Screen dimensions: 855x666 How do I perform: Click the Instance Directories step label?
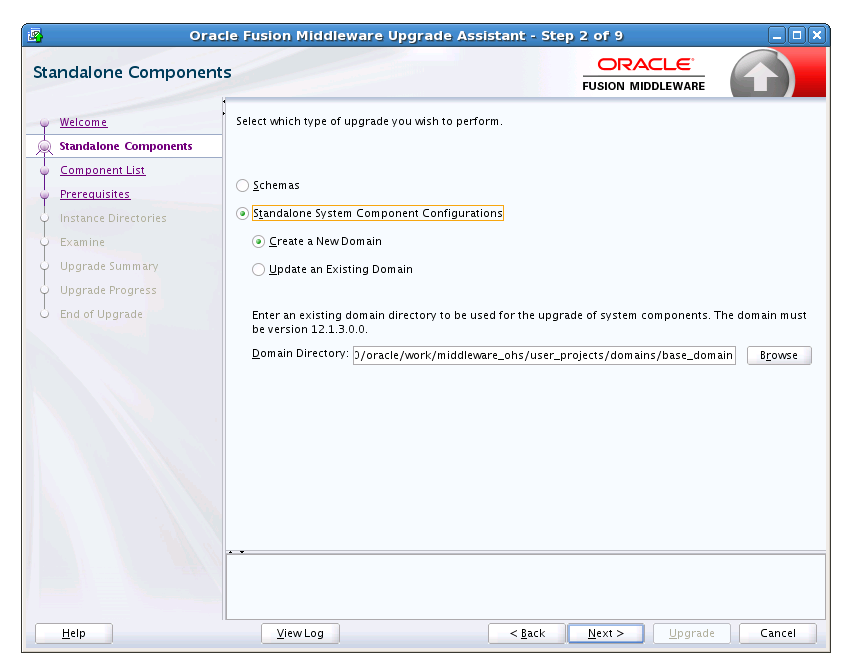(113, 218)
